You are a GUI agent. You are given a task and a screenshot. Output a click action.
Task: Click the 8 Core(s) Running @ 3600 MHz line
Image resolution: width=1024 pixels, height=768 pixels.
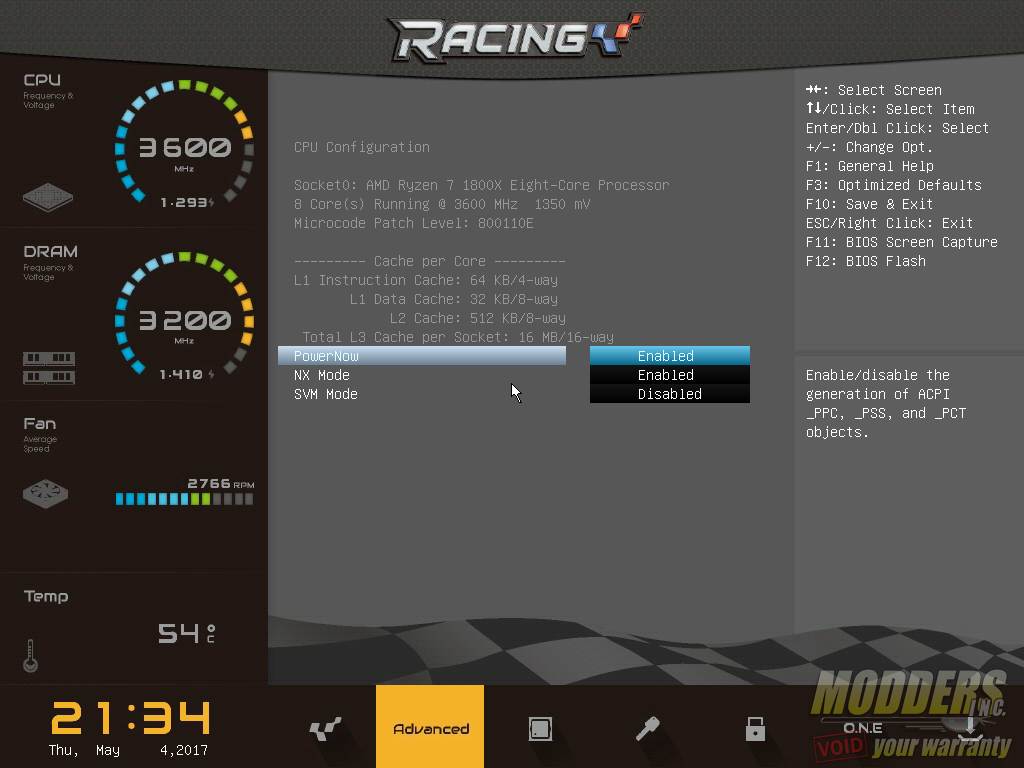(442, 204)
